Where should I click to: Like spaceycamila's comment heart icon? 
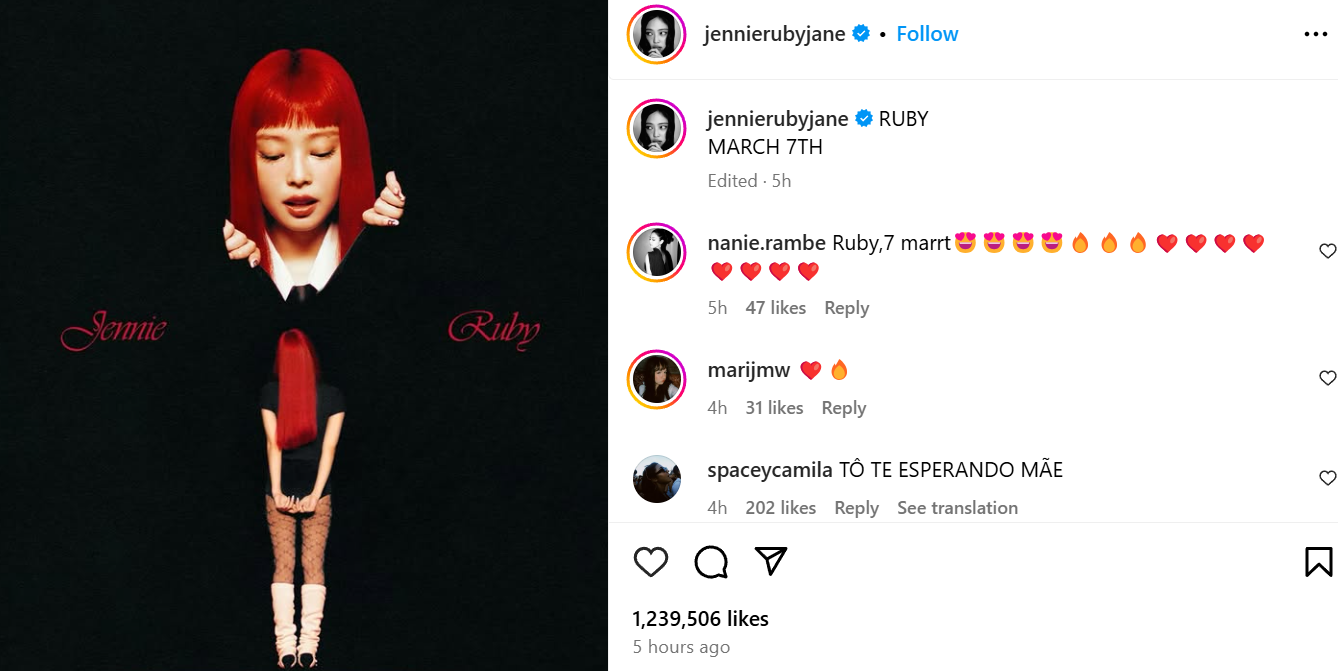tap(1328, 478)
